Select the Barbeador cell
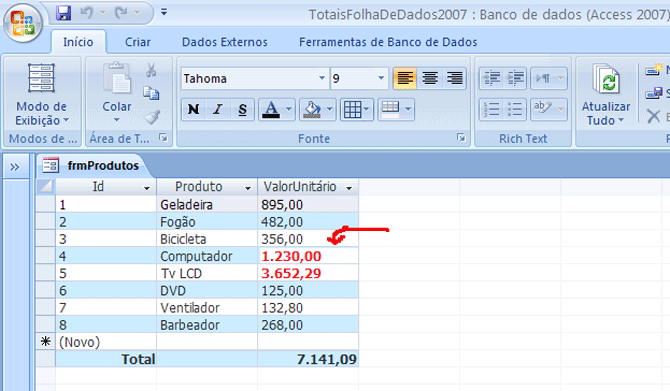This screenshot has height=391, width=670. coord(207,325)
